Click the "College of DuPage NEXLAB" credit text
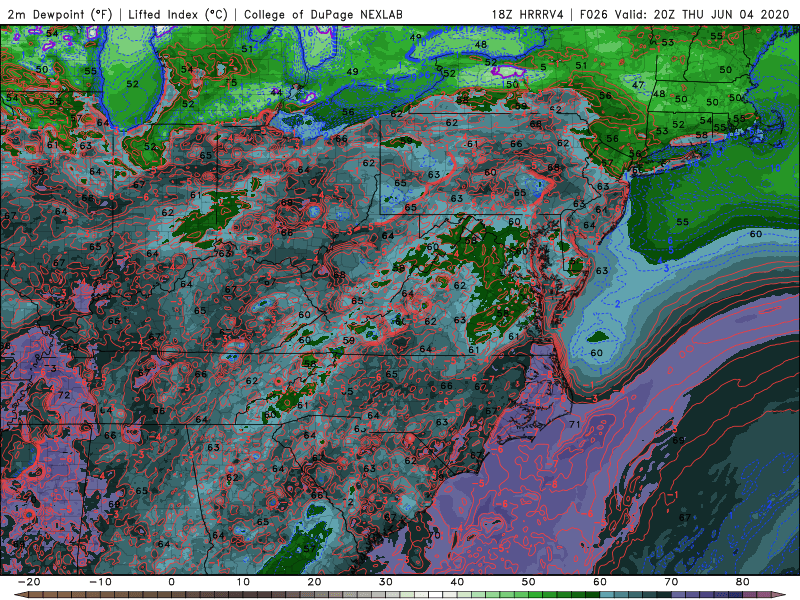 pos(323,14)
